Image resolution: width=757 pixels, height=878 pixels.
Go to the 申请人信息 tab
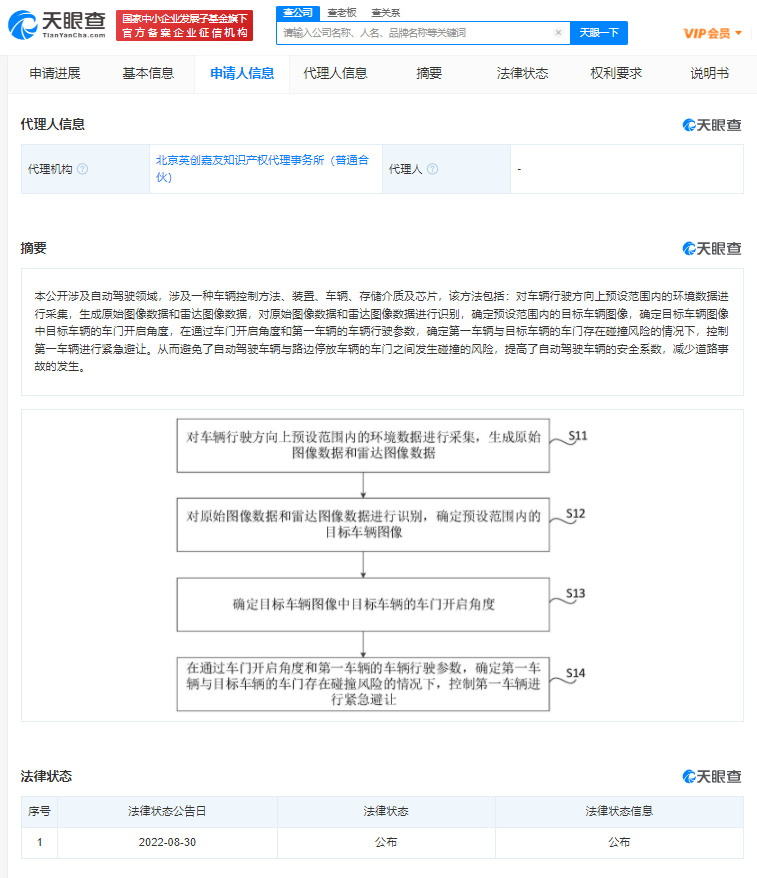click(x=242, y=73)
